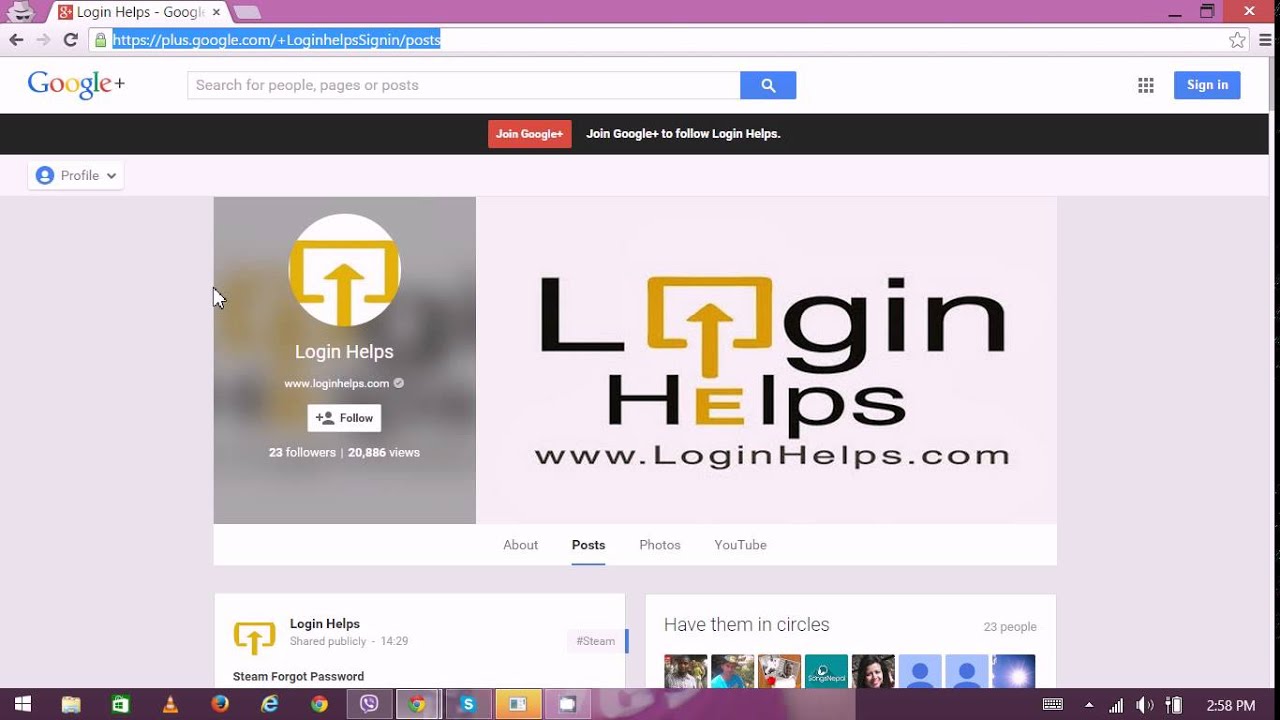
Task: Click the starburst avatar at row end
Action: (x=1014, y=671)
